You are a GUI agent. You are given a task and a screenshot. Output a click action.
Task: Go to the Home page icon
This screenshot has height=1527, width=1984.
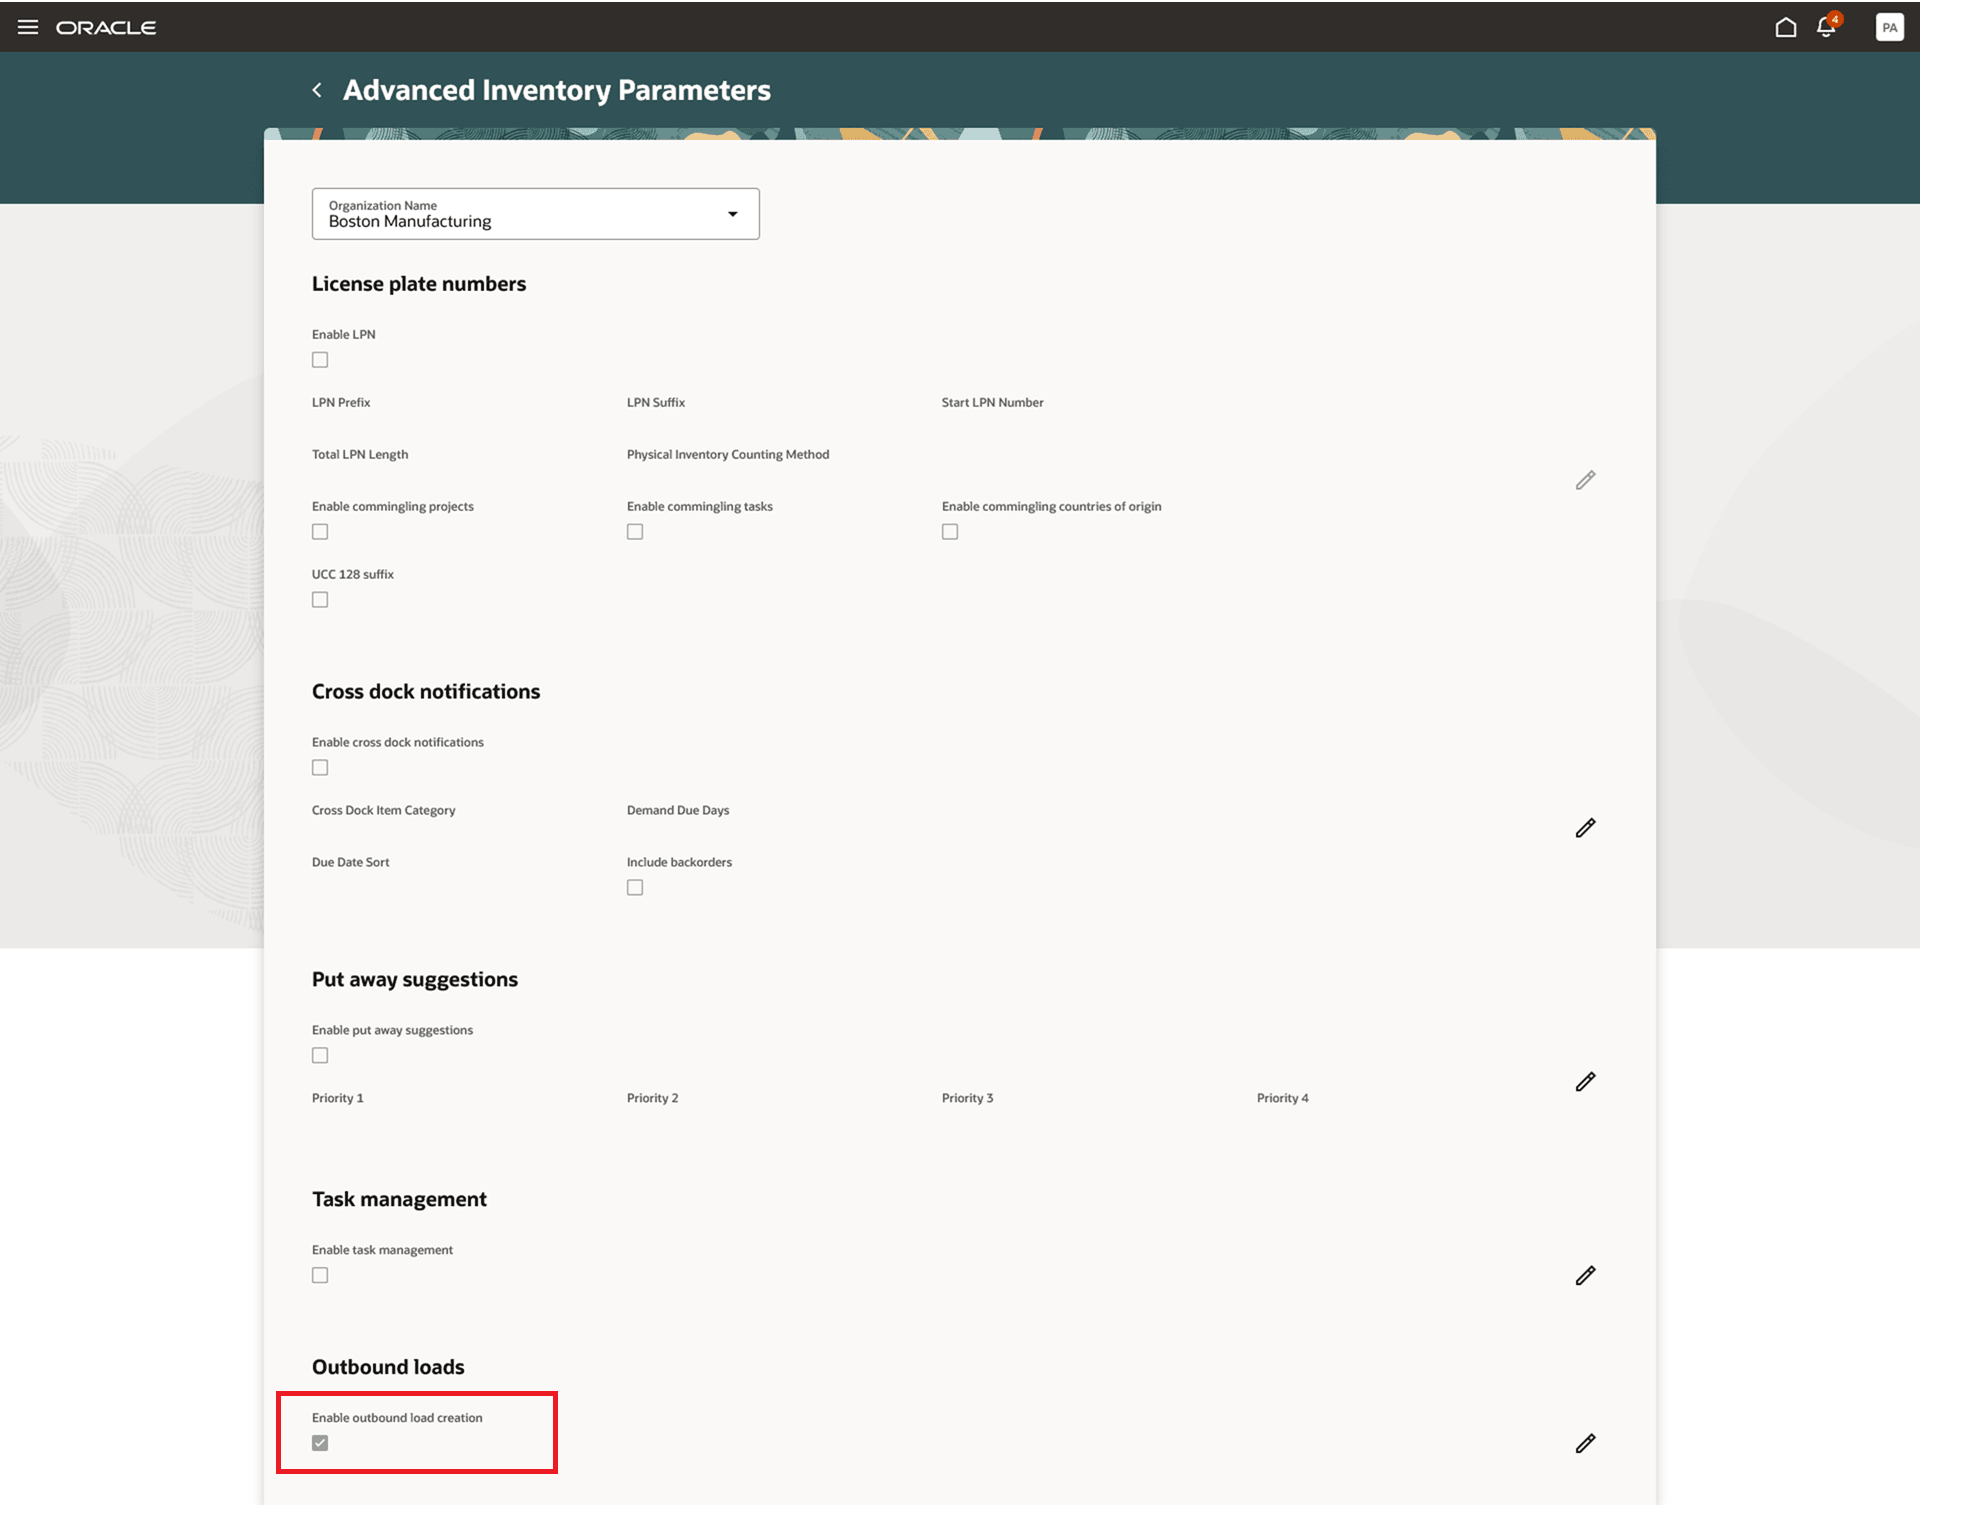[1785, 27]
